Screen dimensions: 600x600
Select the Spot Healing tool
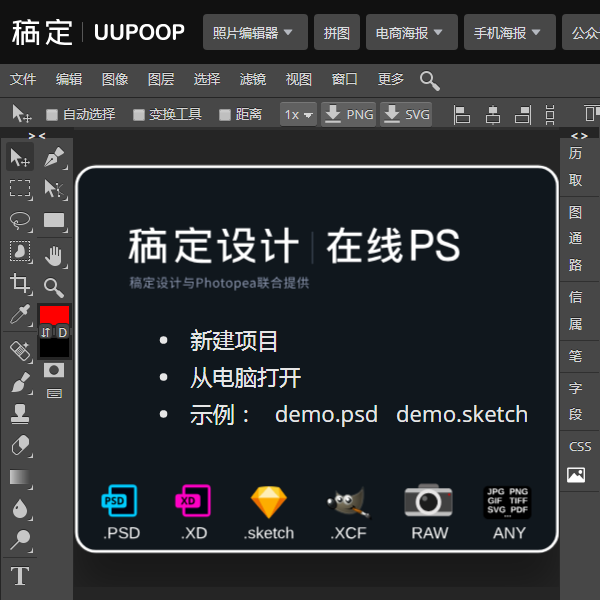(20, 351)
